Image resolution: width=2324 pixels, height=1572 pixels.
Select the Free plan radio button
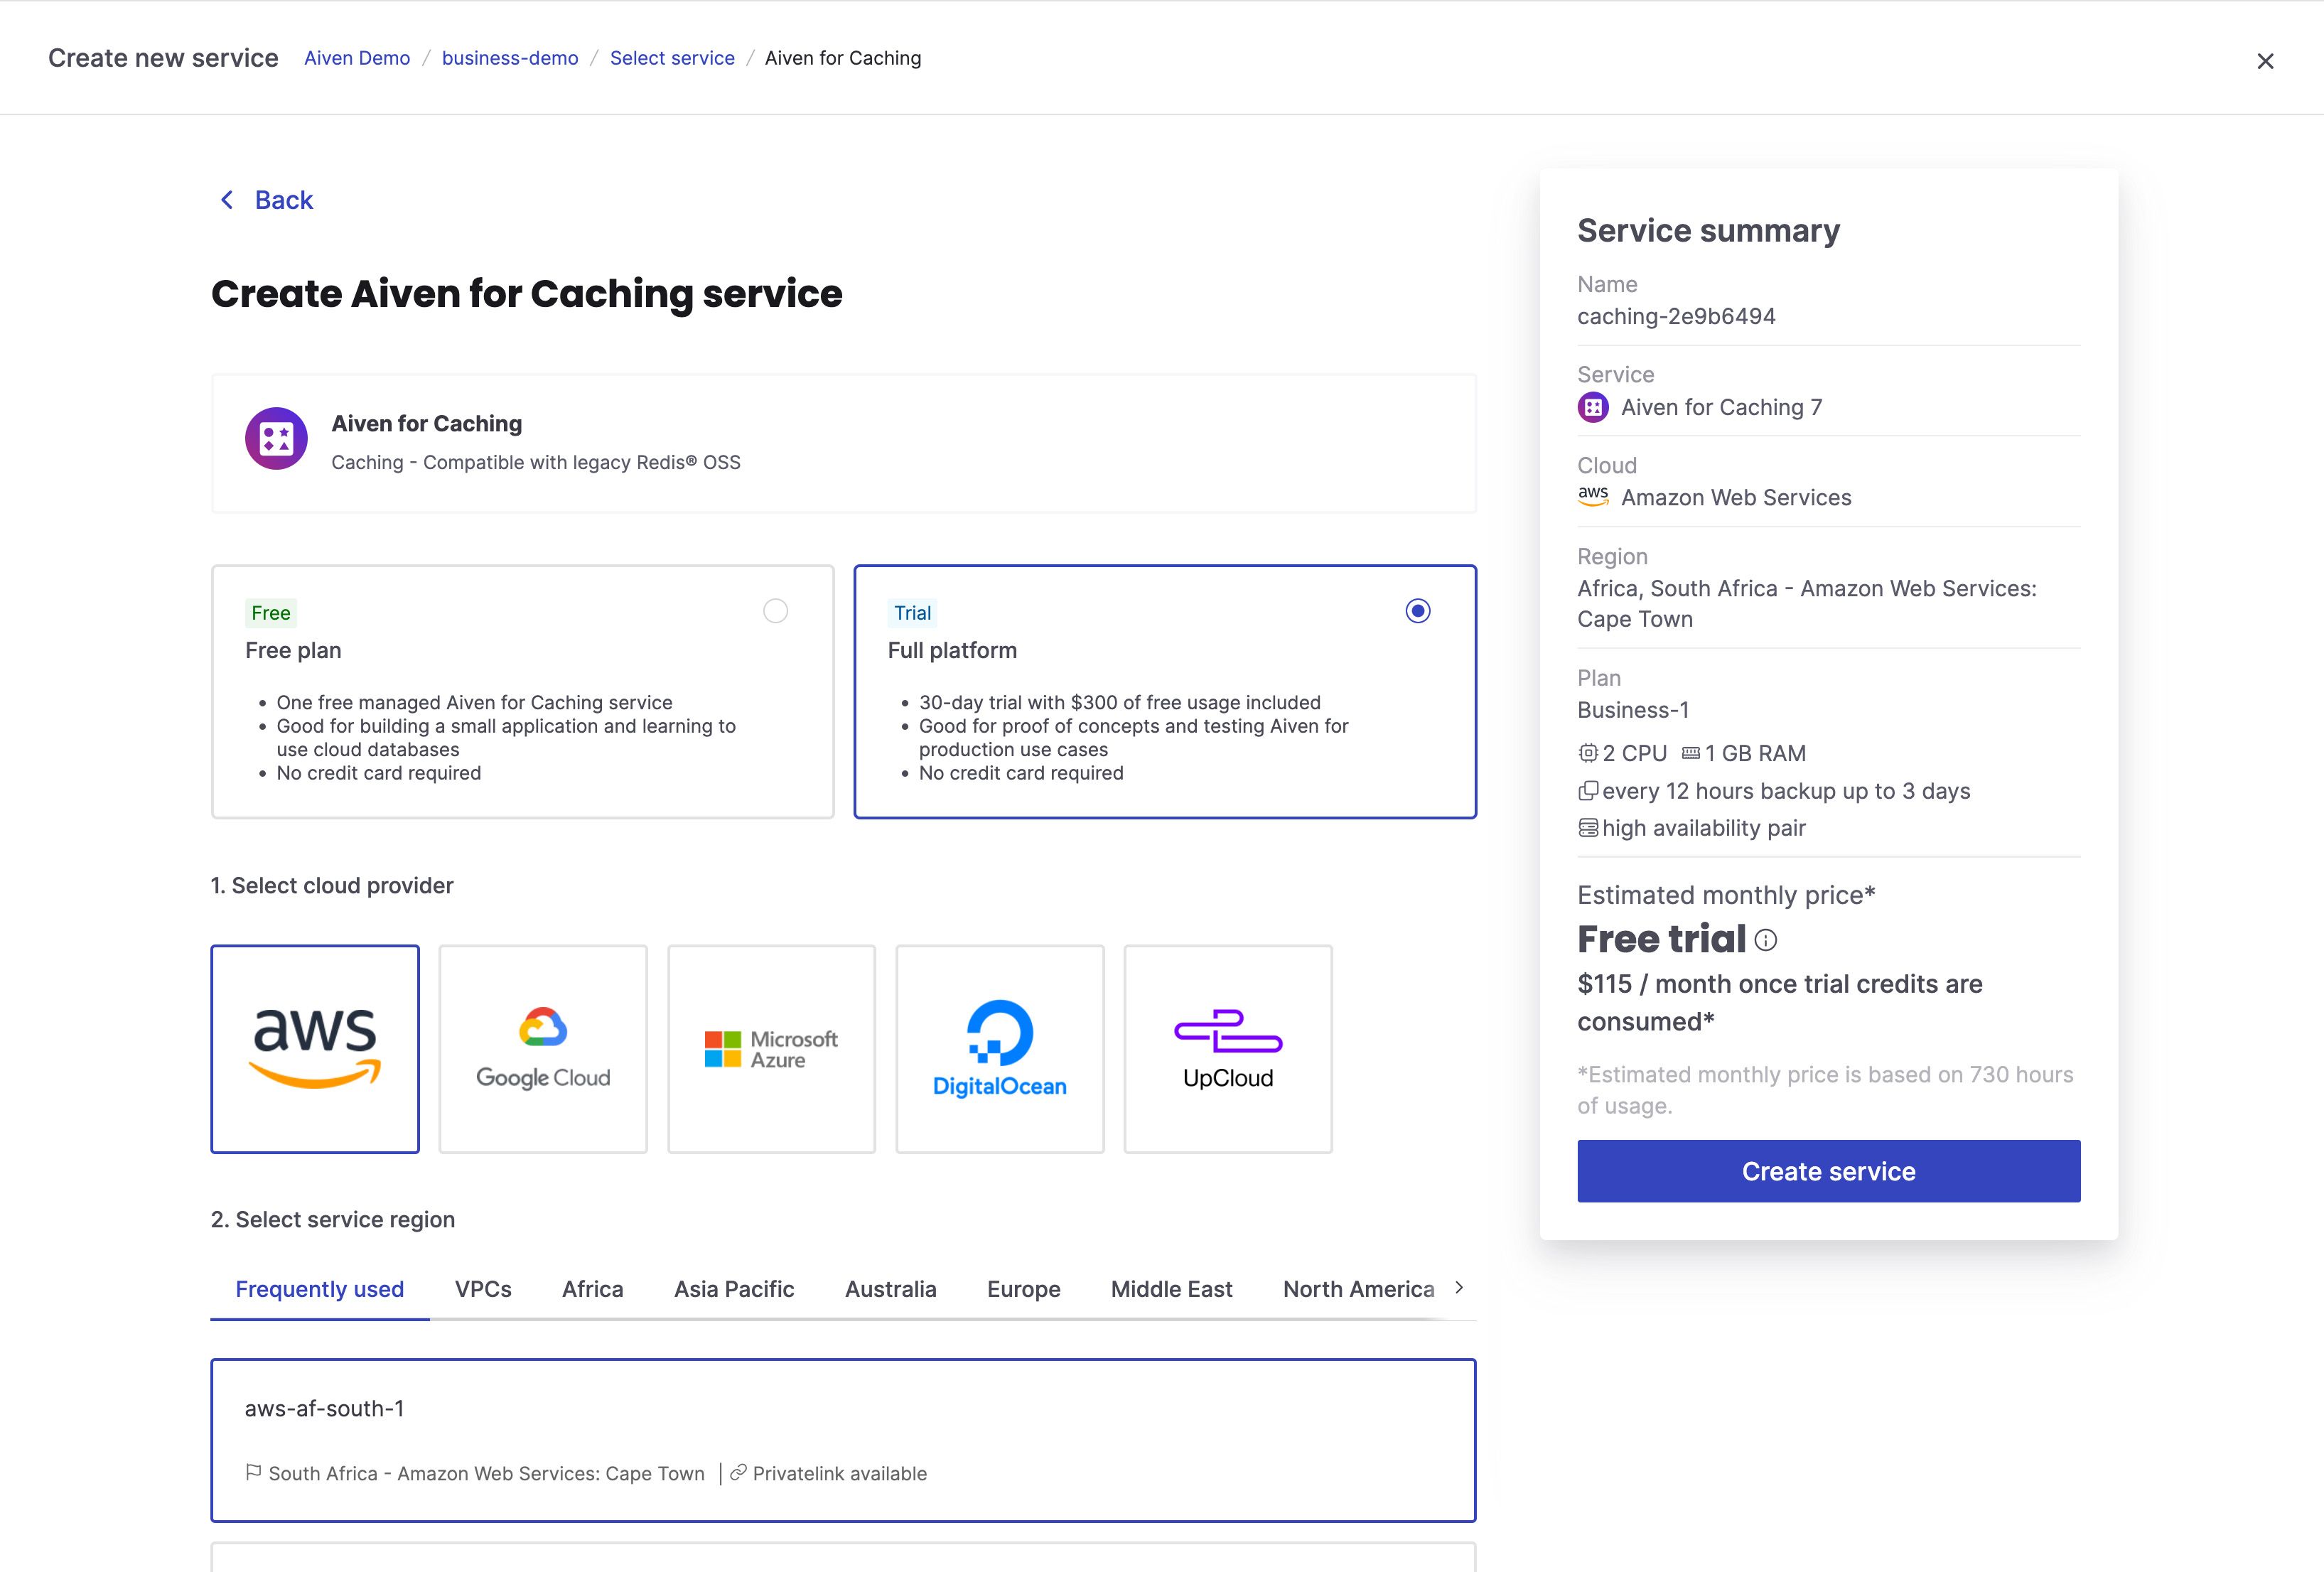(x=775, y=611)
